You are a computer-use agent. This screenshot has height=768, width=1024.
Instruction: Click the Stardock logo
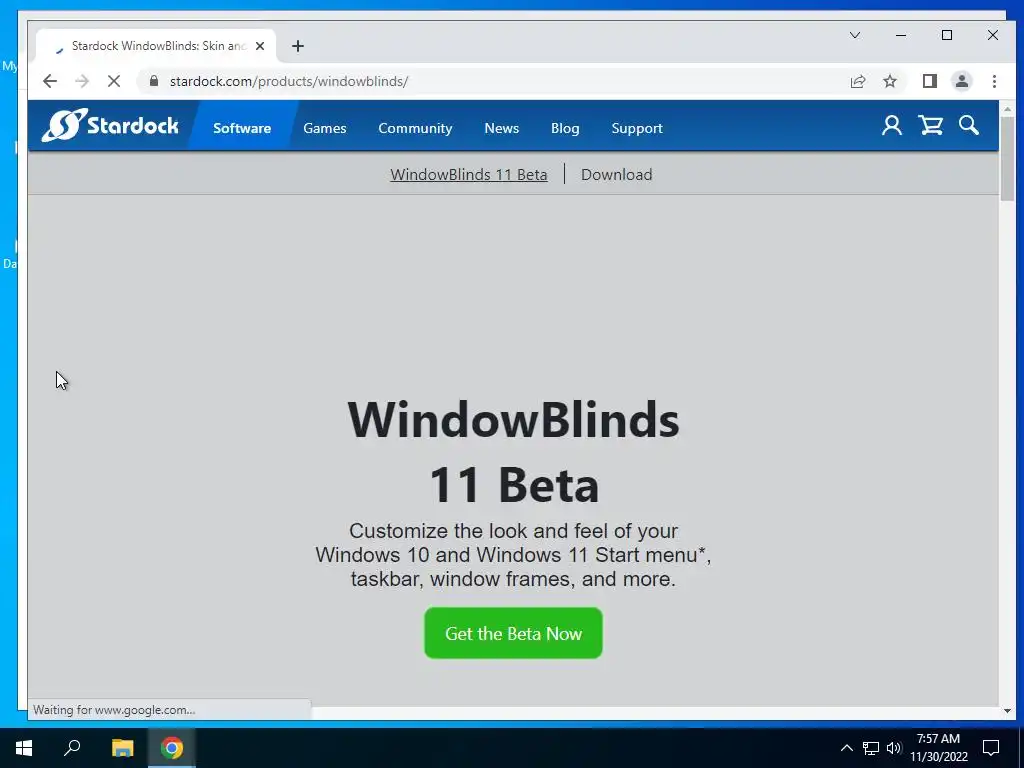coord(110,125)
